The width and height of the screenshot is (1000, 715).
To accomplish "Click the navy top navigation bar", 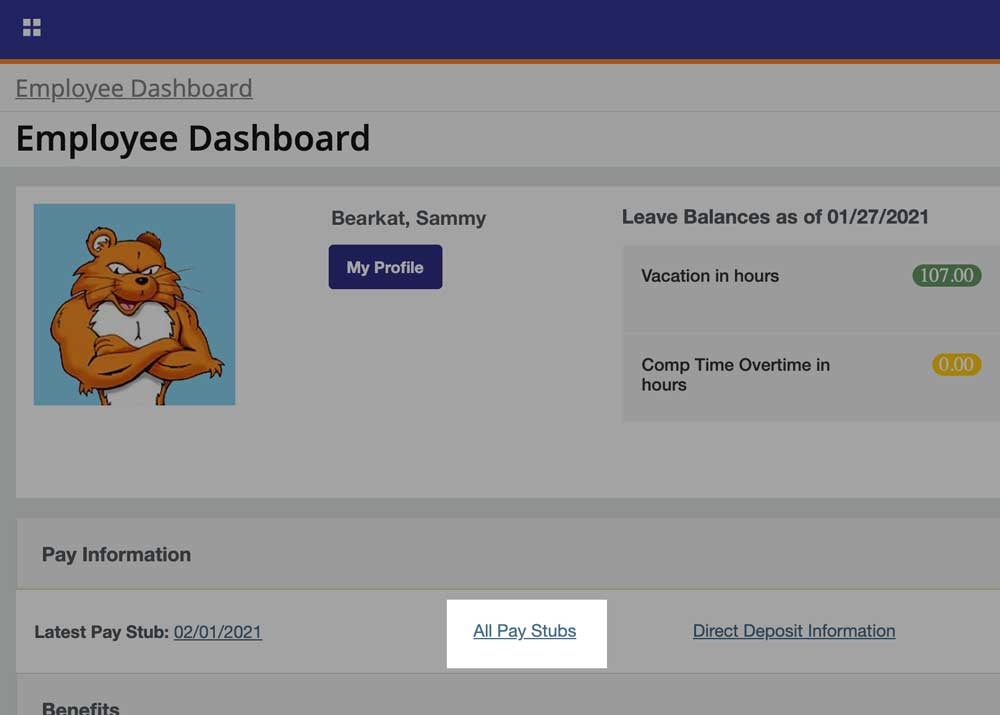I will [x=500, y=30].
